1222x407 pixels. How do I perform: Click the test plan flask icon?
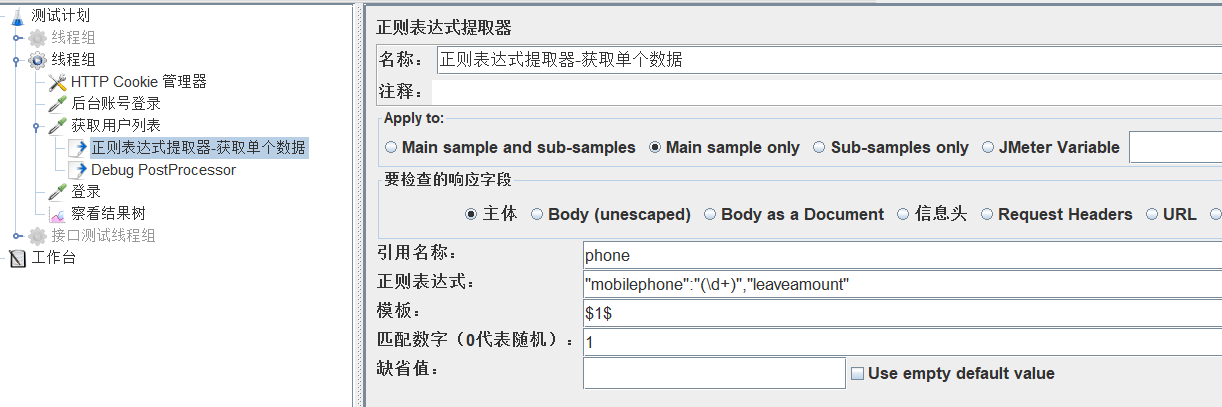coord(17,15)
